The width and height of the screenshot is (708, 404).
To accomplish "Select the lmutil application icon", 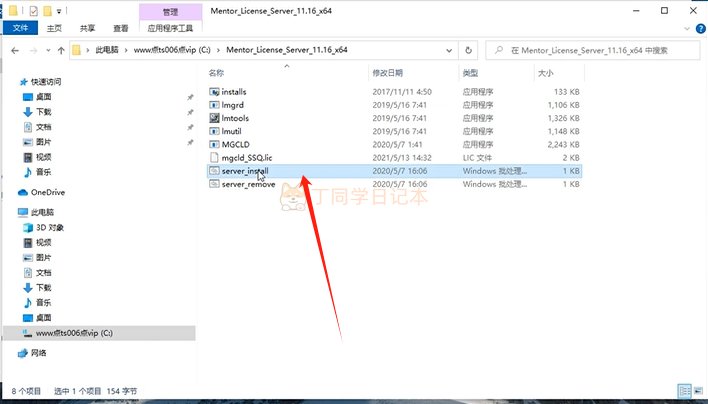I will pyautogui.click(x=214, y=131).
